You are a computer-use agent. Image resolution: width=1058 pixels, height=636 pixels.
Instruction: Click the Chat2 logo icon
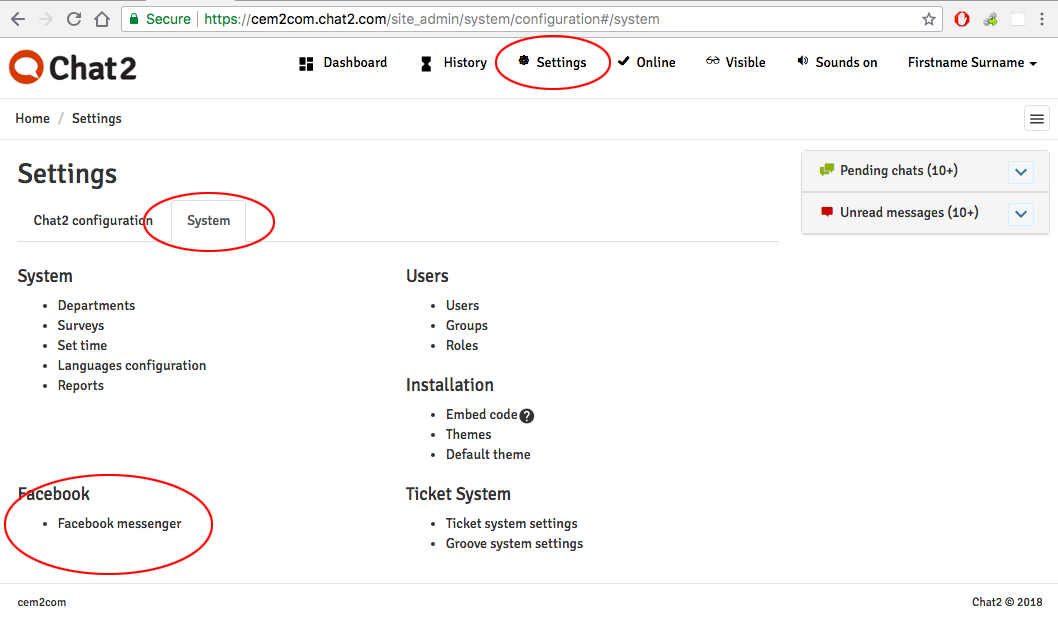click(26, 67)
